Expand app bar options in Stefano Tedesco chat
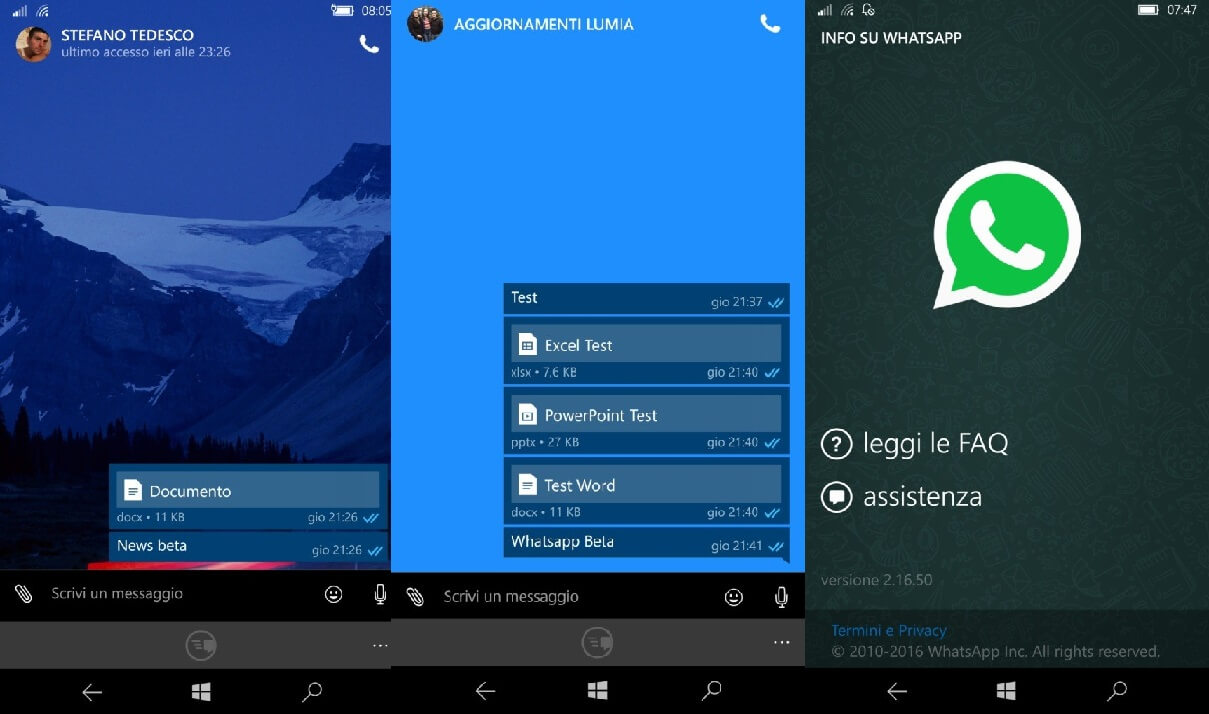Viewport: 1209px width, 714px height. (380, 646)
